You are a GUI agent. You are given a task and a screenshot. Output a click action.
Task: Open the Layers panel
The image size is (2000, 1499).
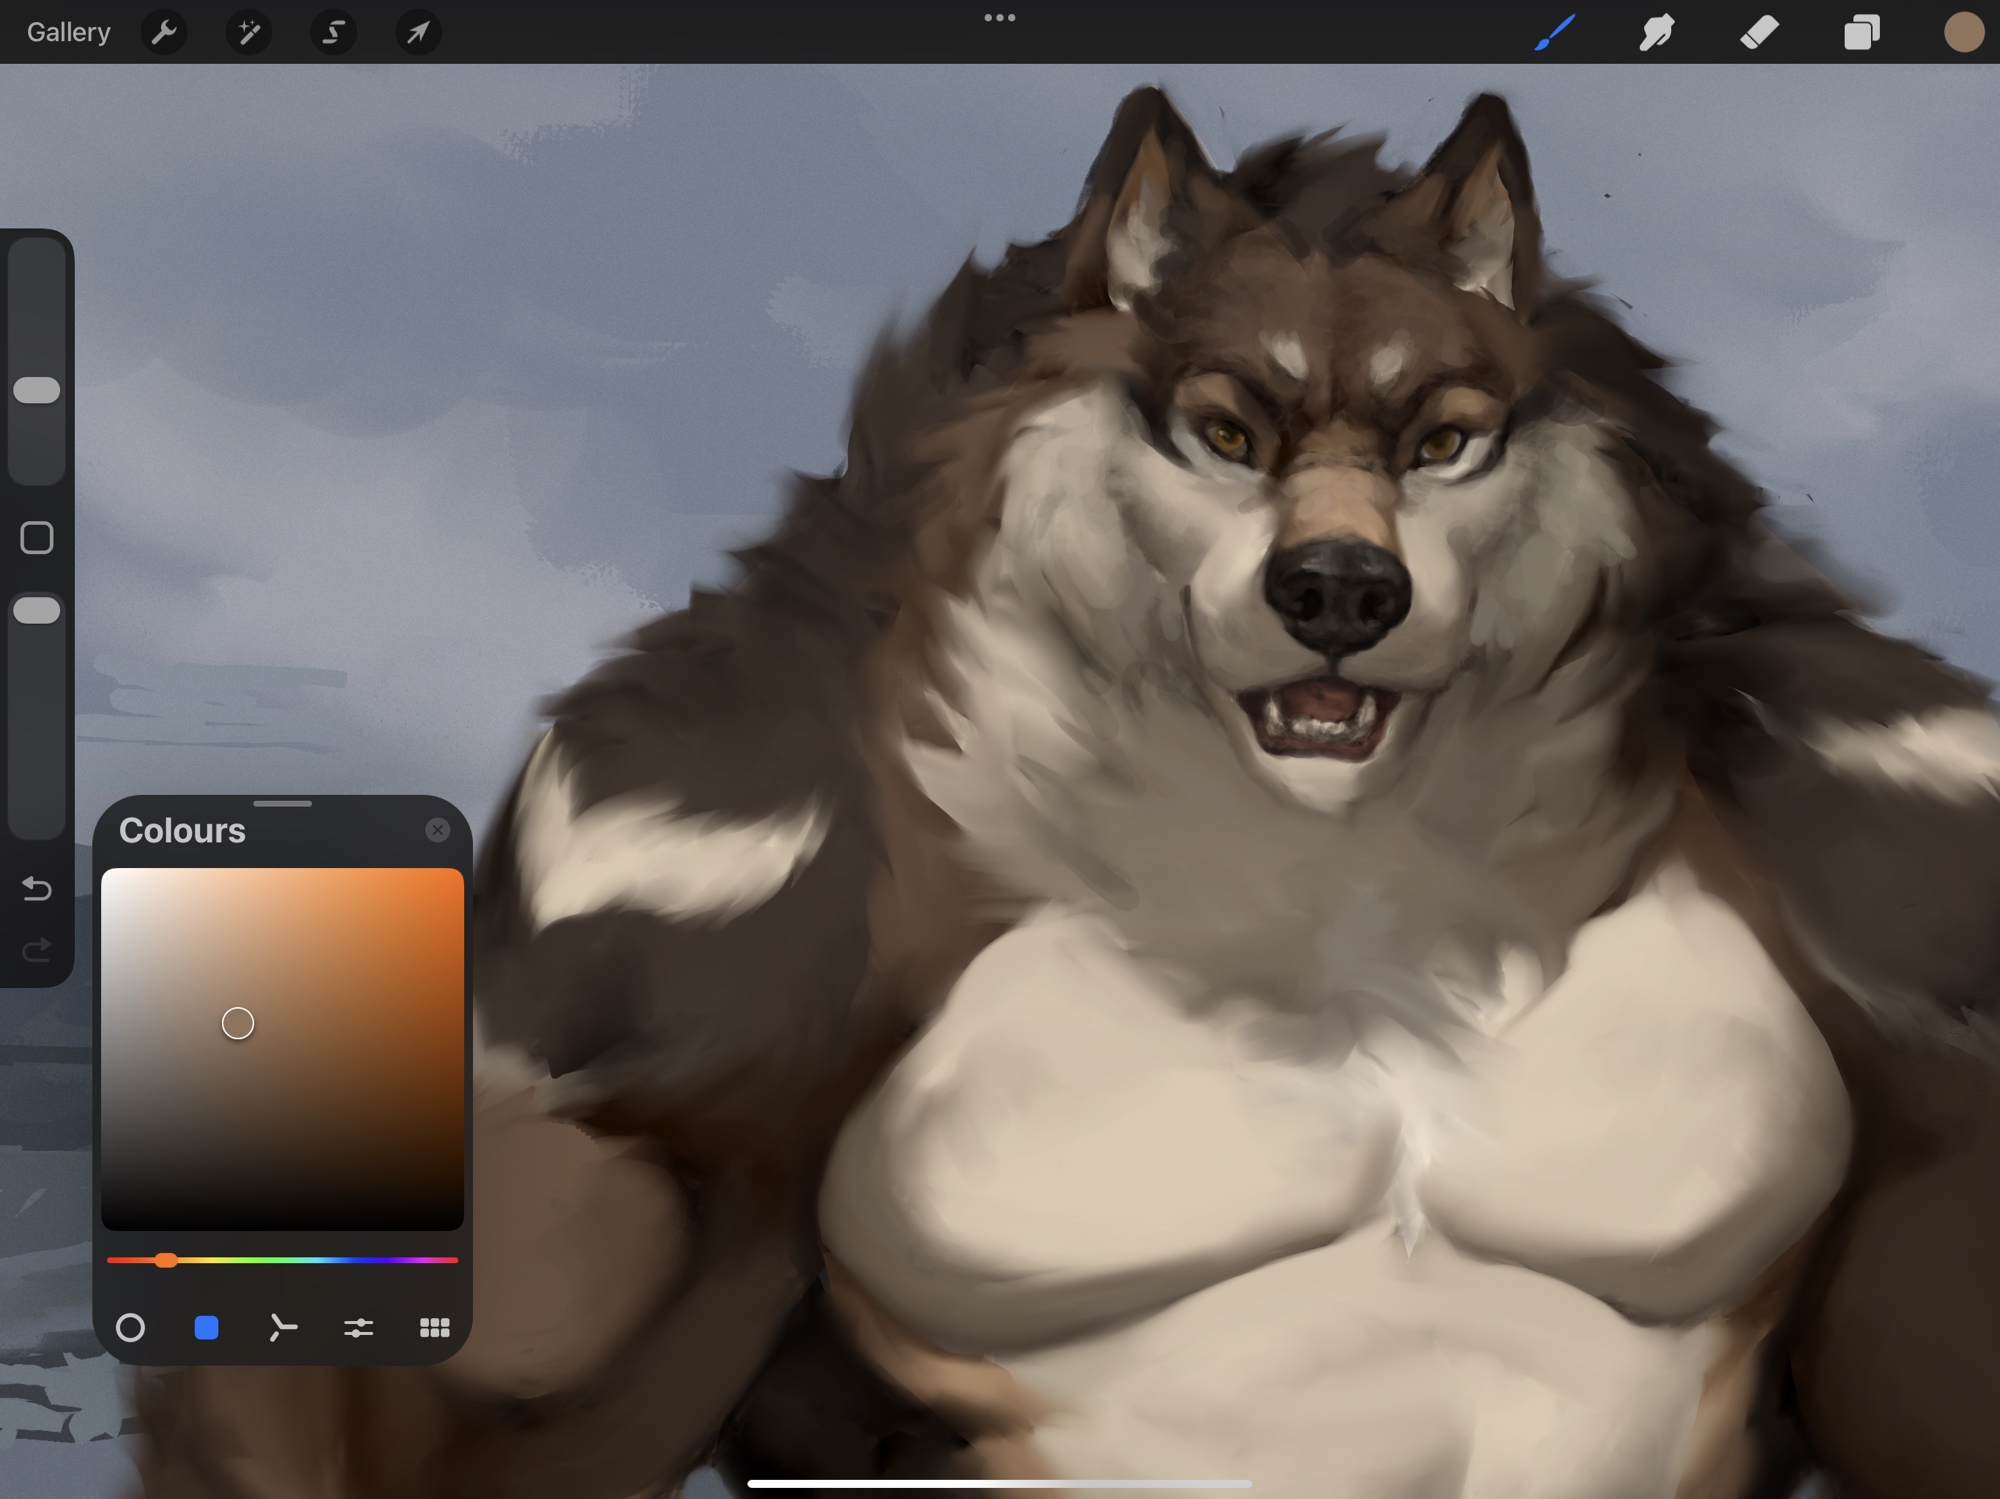1861,33
